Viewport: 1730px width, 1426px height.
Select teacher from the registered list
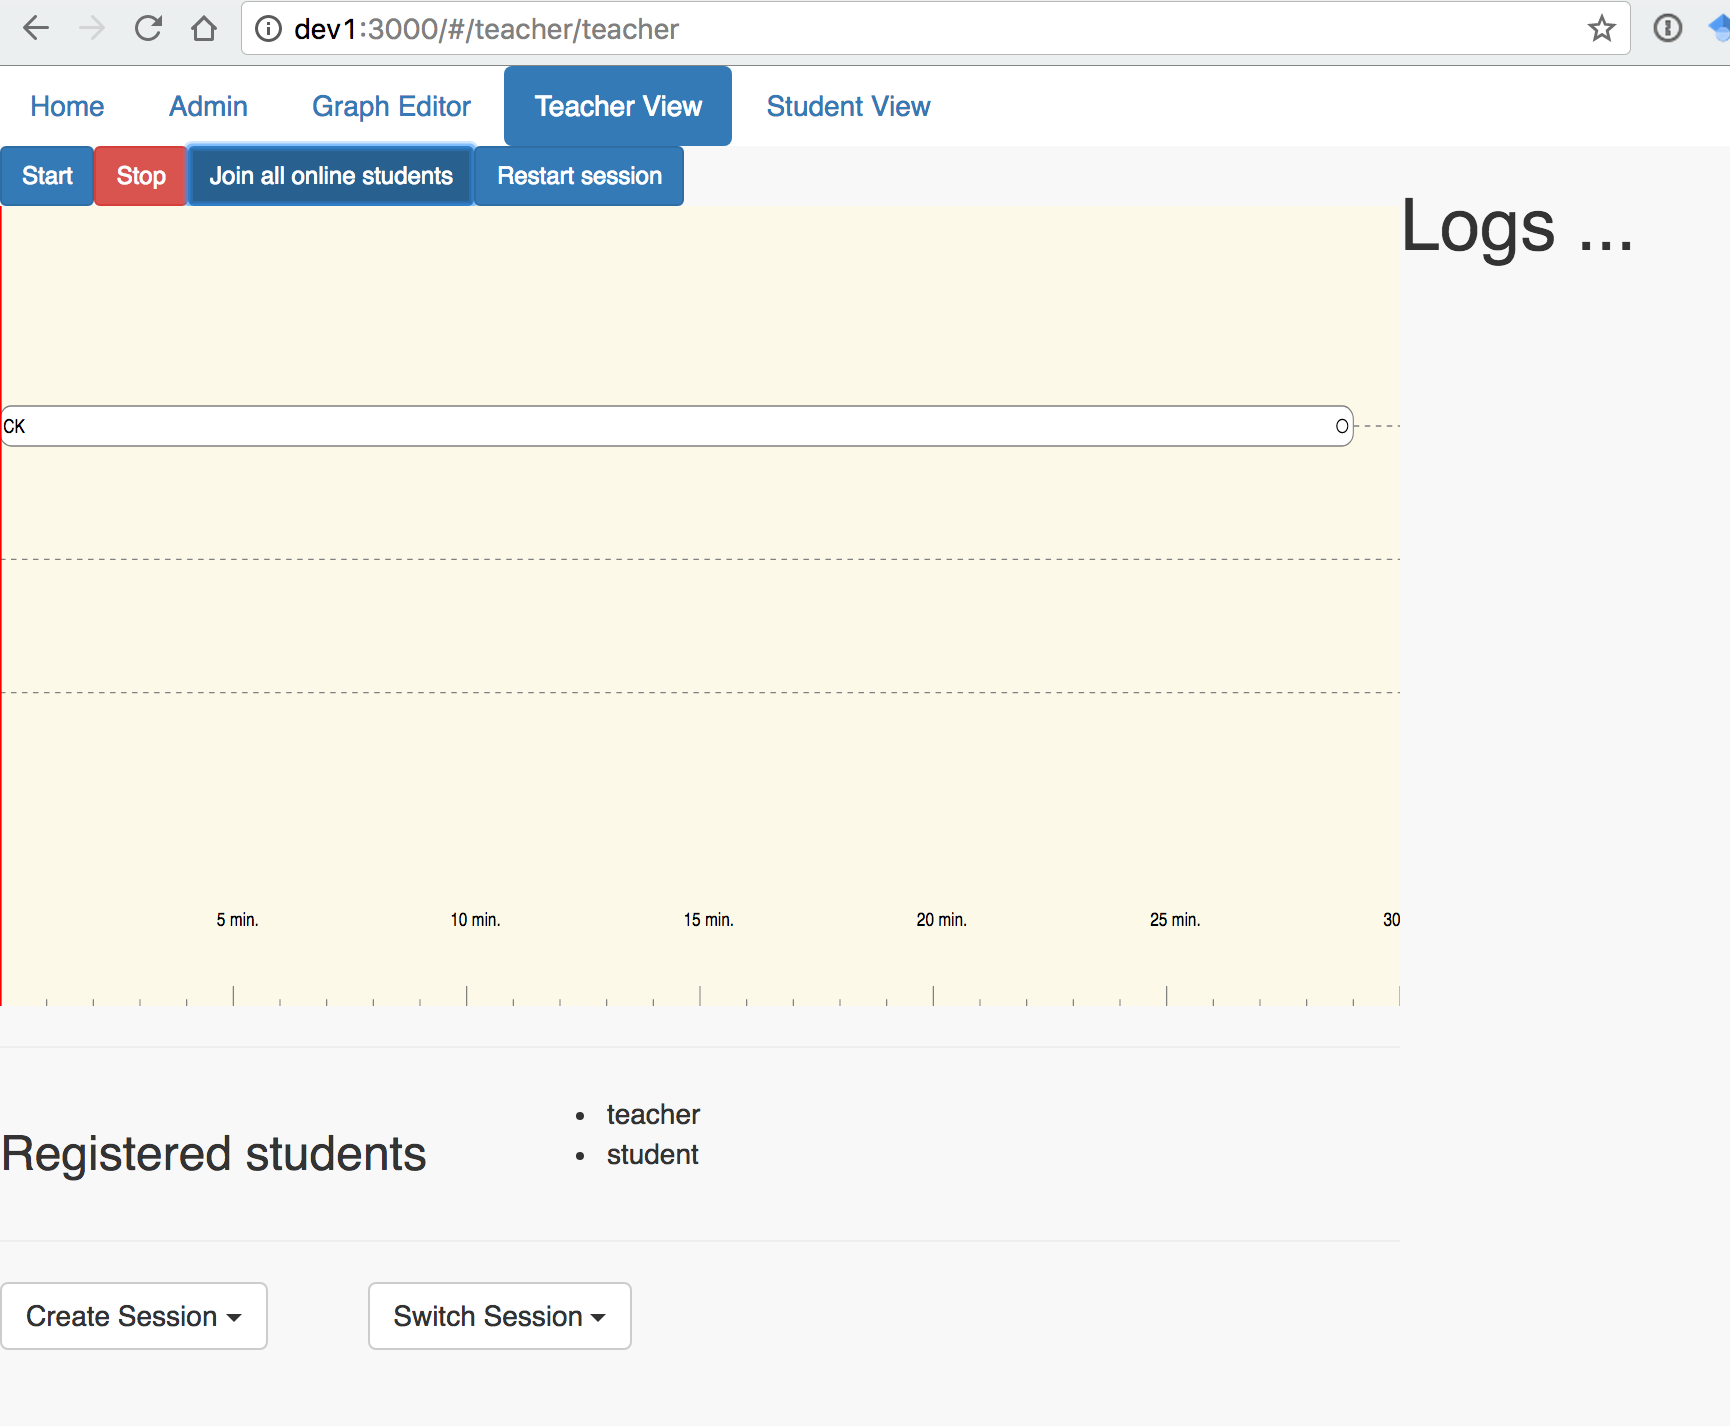(653, 1114)
